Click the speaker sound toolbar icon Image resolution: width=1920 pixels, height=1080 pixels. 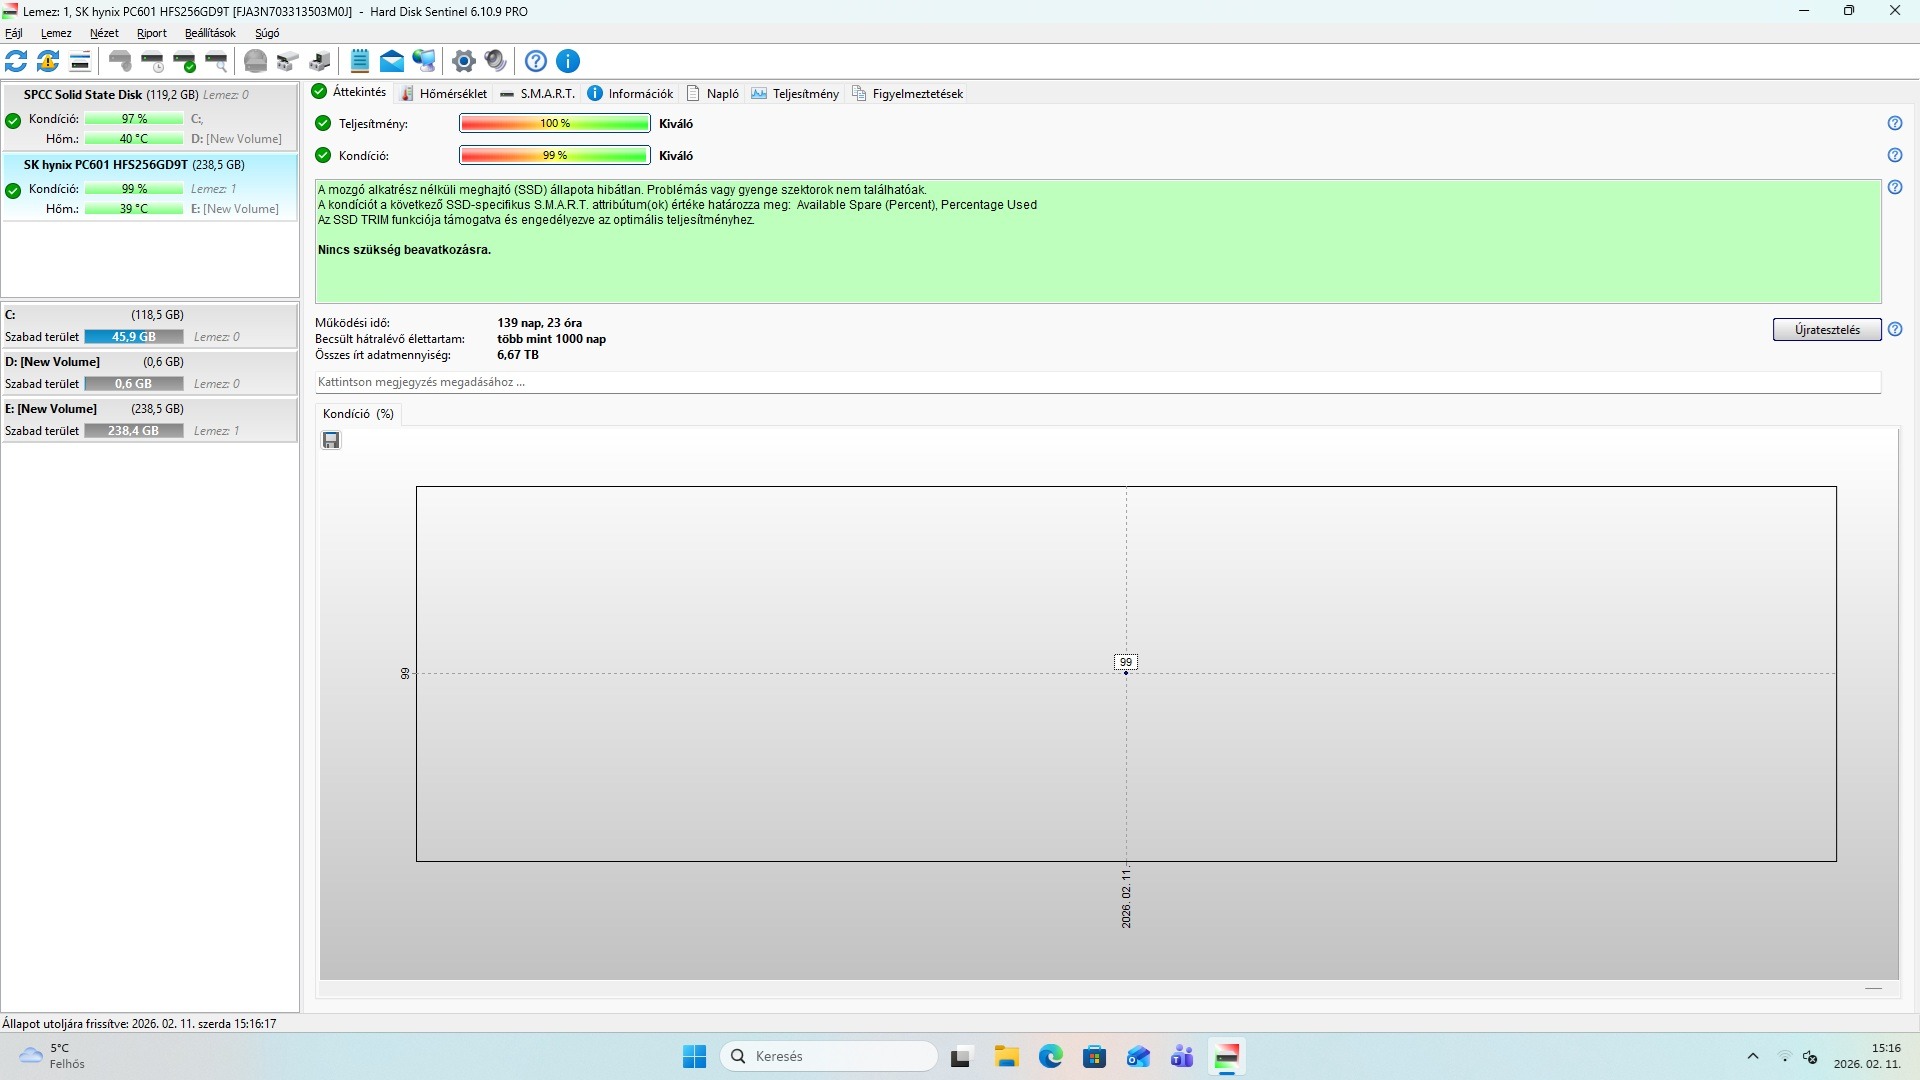[x=495, y=61]
